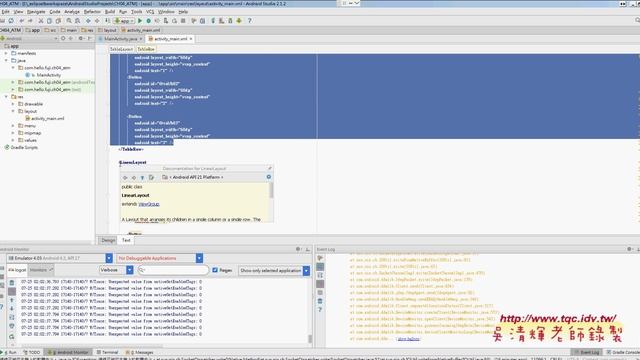Open the Terminal tool window button

pos(107,352)
